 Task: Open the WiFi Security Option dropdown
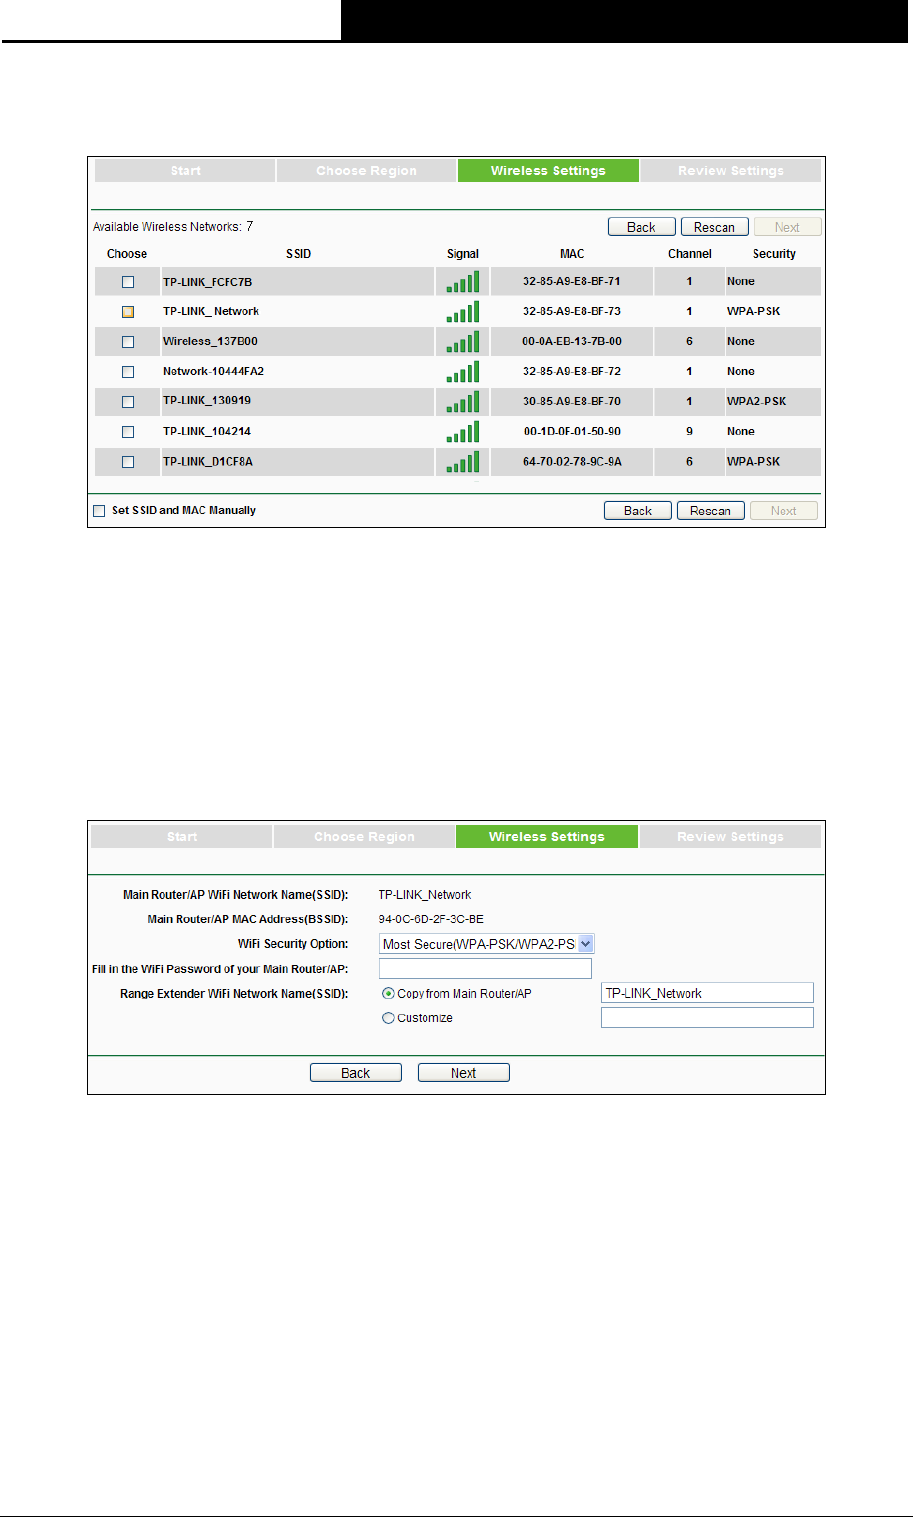(x=487, y=944)
